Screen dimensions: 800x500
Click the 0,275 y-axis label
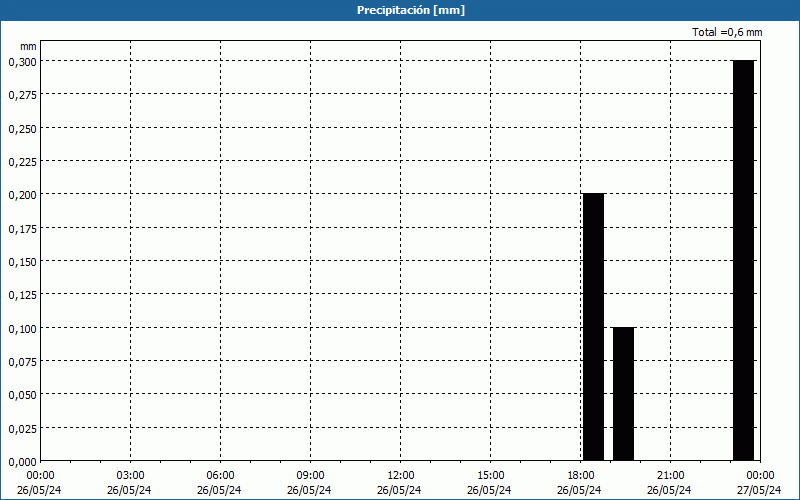pyautogui.click(x=22, y=95)
